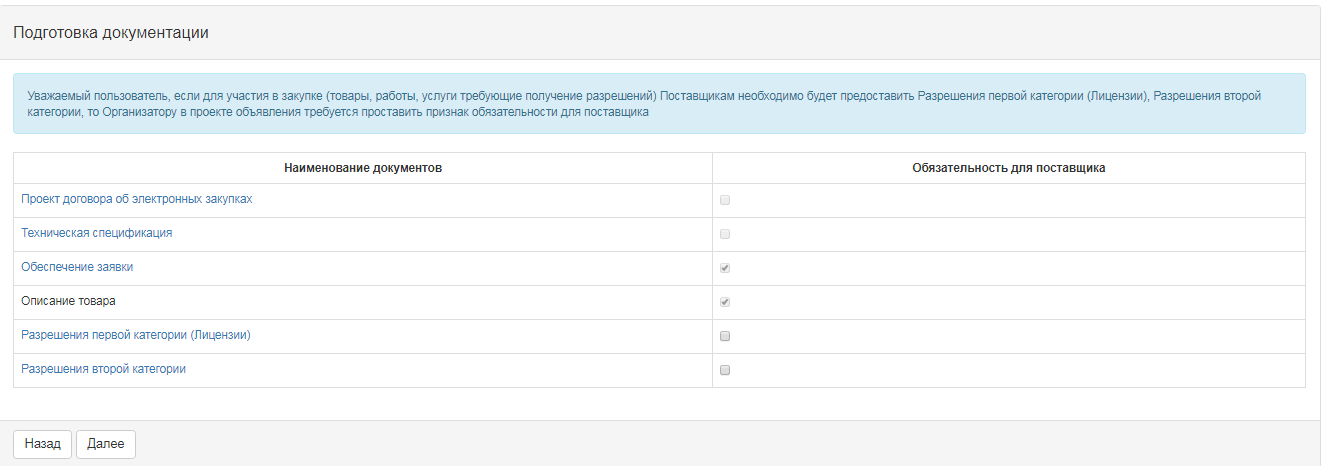1322x466 pixels.
Task: Enable Разрешения первой категории (Лицензии) checkbox
Action: tap(725, 336)
